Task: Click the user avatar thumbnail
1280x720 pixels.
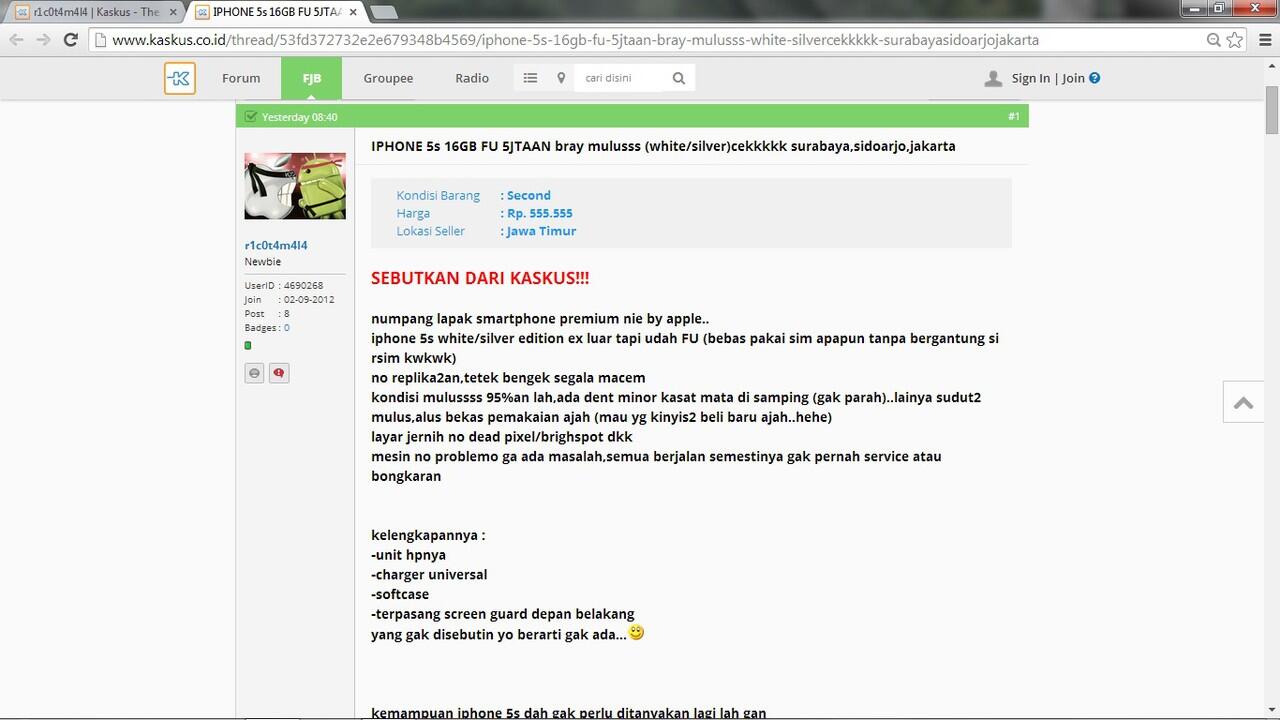Action: pos(295,186)
